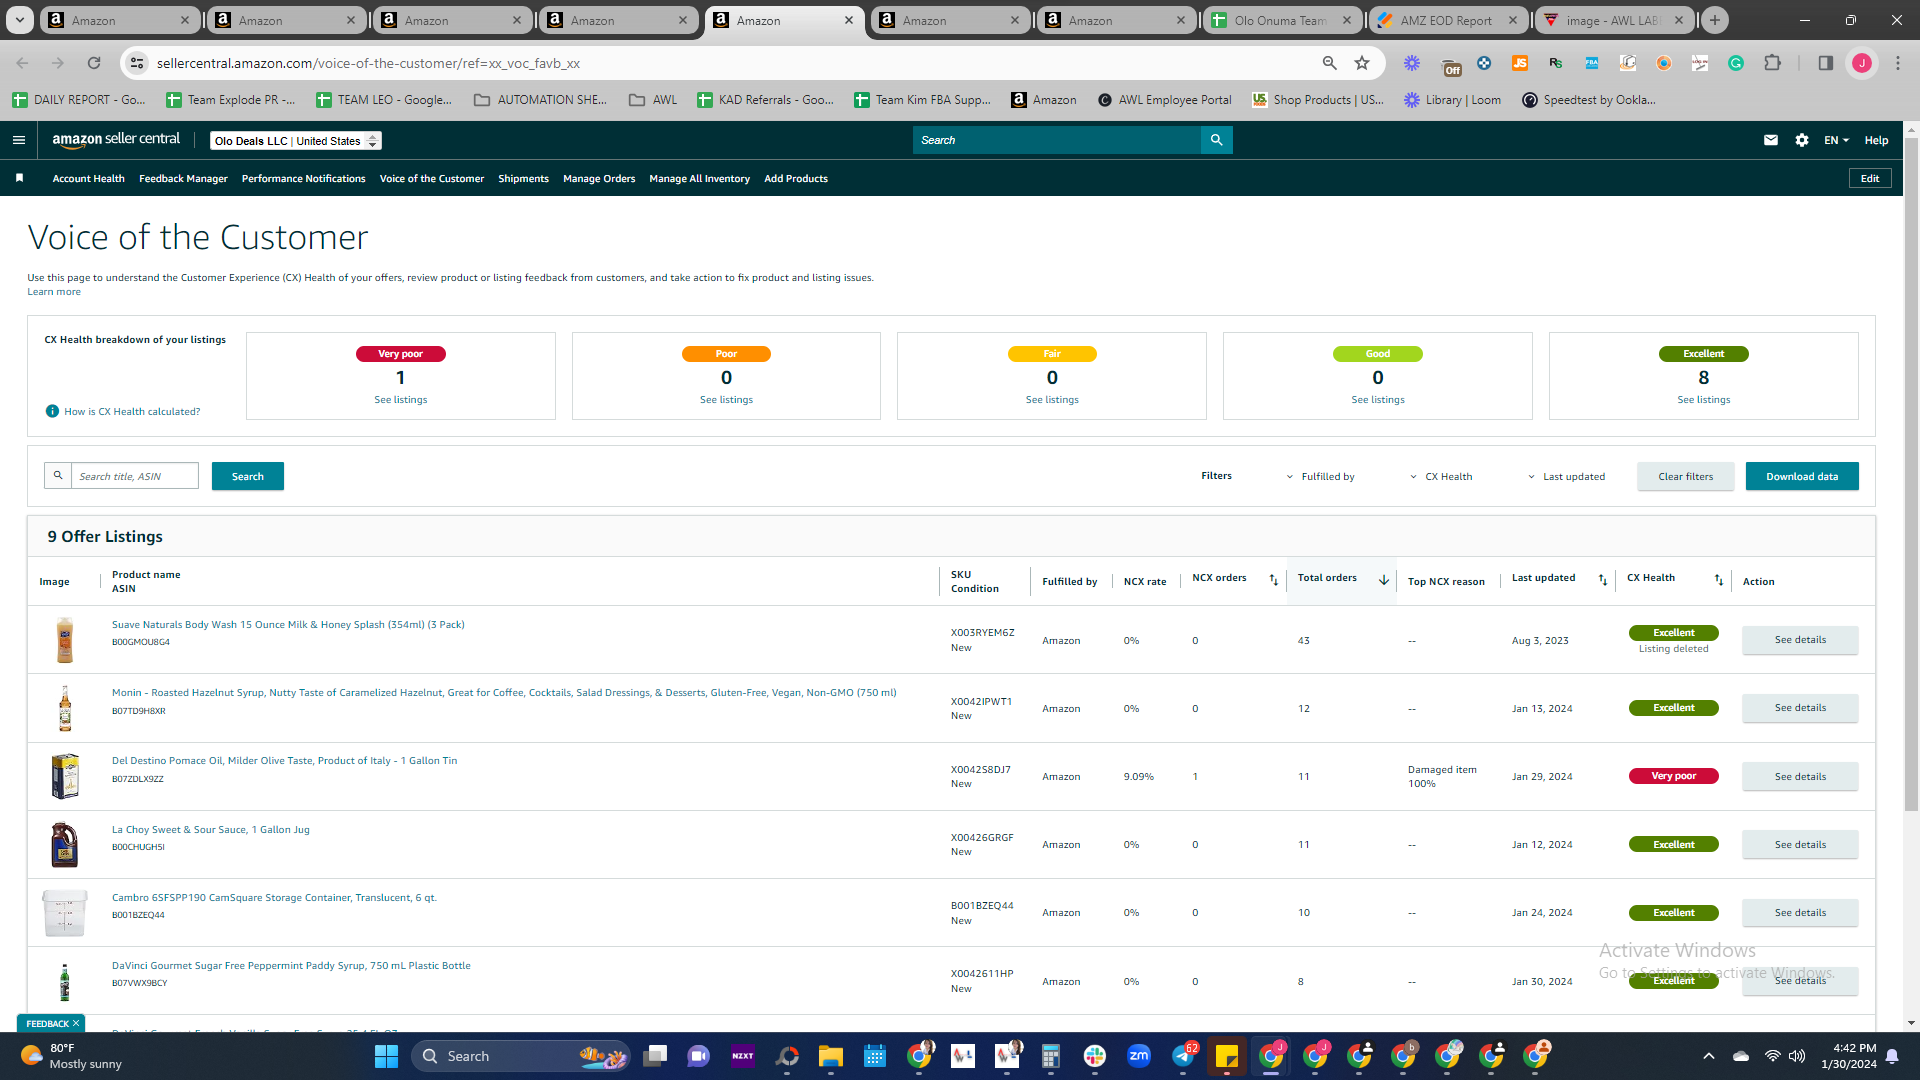Screen dimensions: 1920x1080
Task: Sort by CX Health column arrows
Action: 1719,580
